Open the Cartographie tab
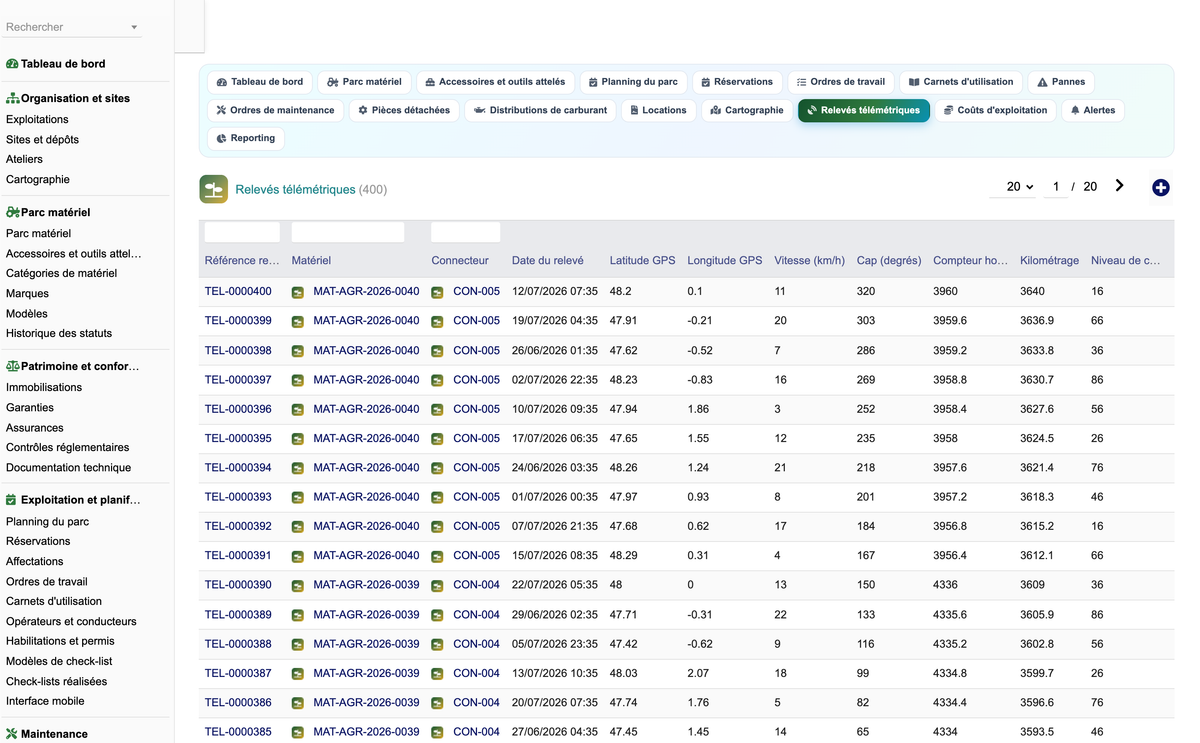 (747, 110)
